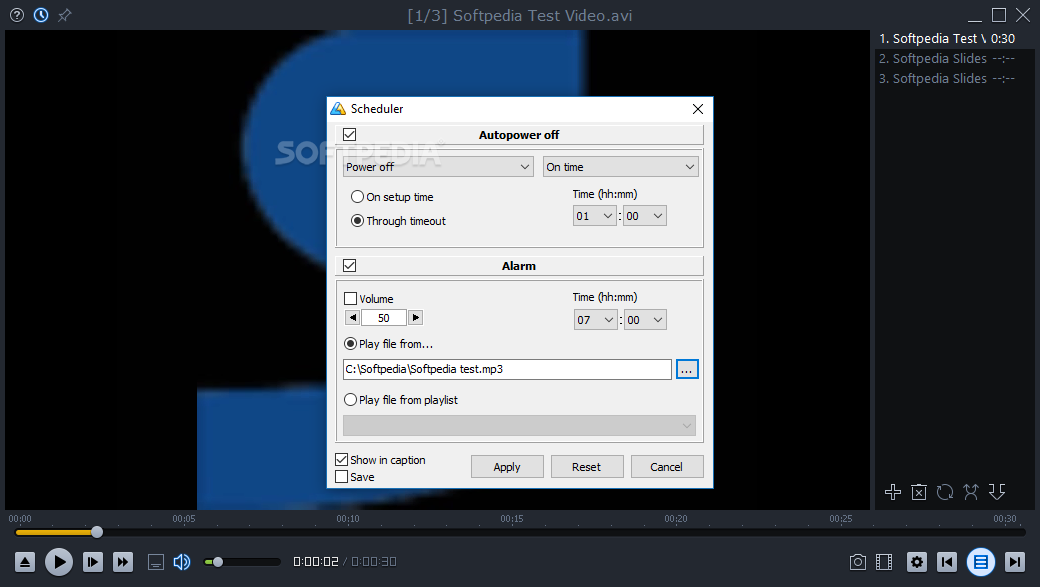This screenshot has height=587, width=1040.
Task: Open autopower hour dropdown showing 01
Action: [594, 216]
